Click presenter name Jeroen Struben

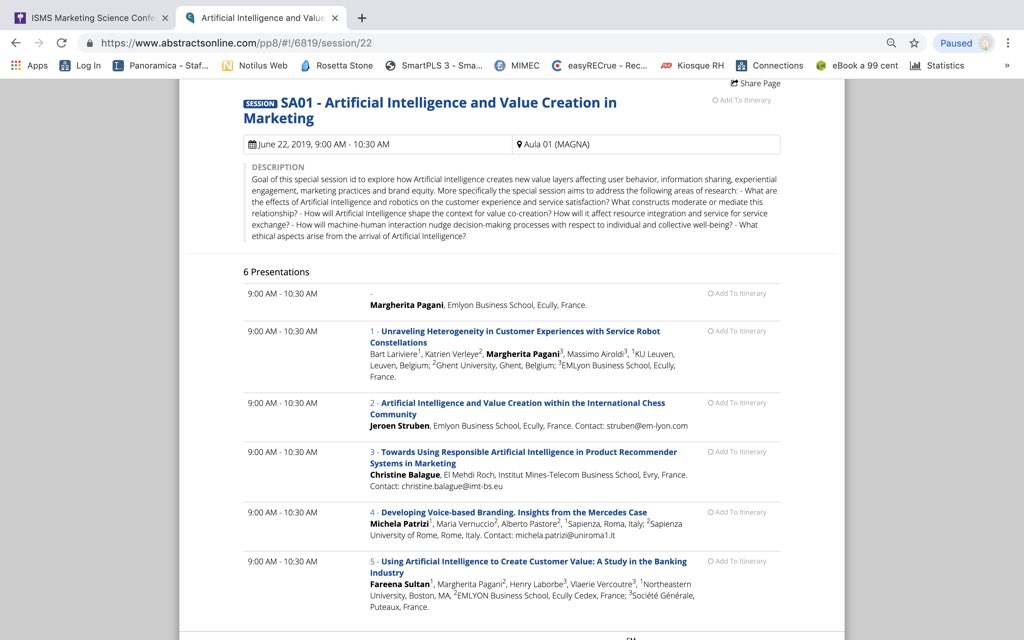pos(400,426)
